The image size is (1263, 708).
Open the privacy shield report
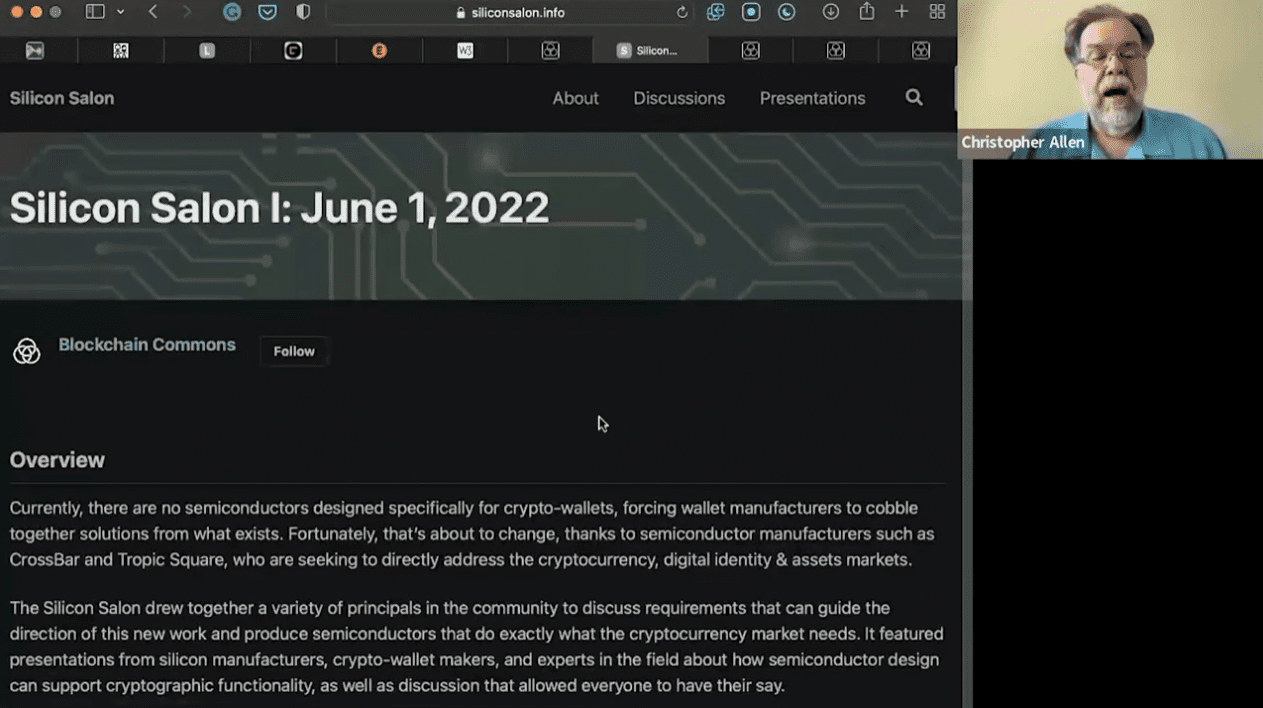pyautogui.click(x=303, y=12)
